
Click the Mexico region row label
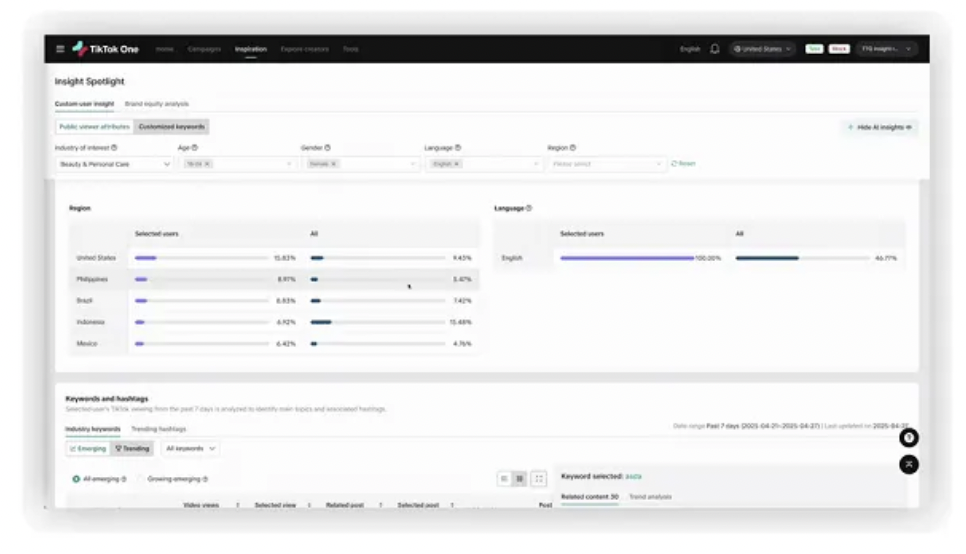[87, 344]
